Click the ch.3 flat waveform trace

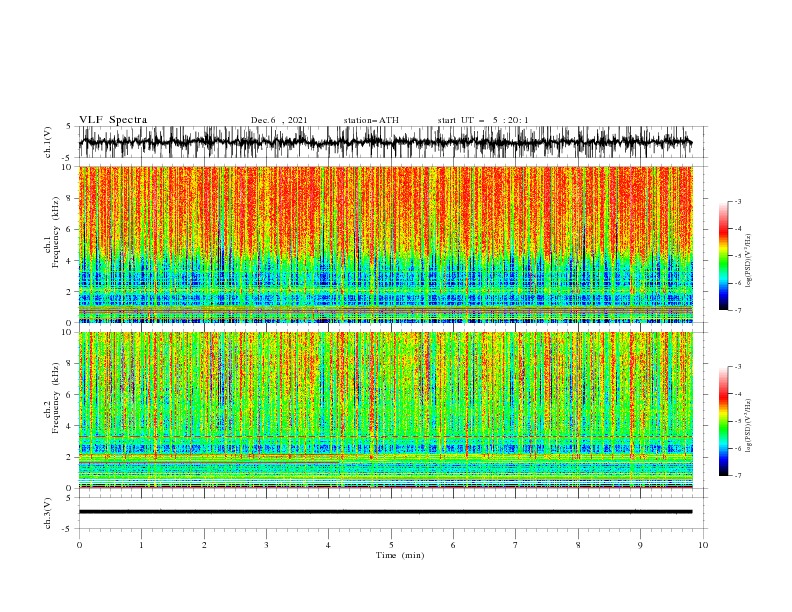tap(385, 512)
